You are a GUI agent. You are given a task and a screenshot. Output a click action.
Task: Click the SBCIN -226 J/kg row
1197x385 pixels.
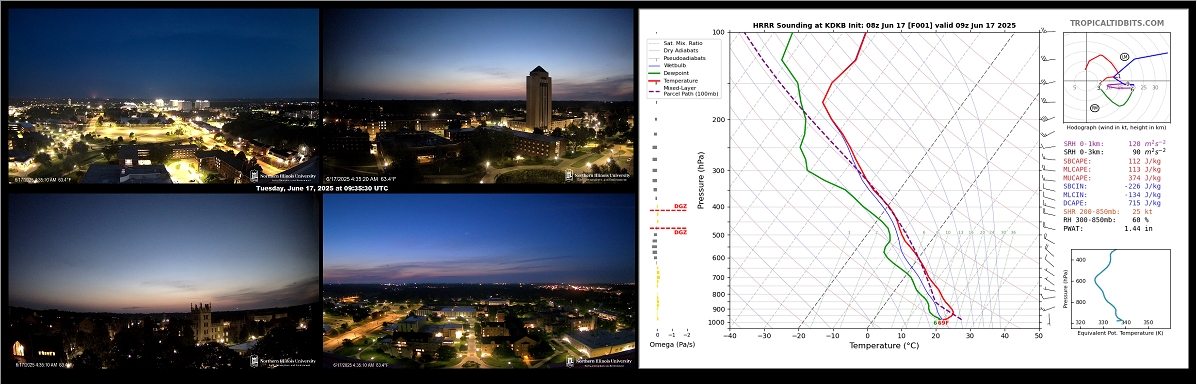[1112, 186]
